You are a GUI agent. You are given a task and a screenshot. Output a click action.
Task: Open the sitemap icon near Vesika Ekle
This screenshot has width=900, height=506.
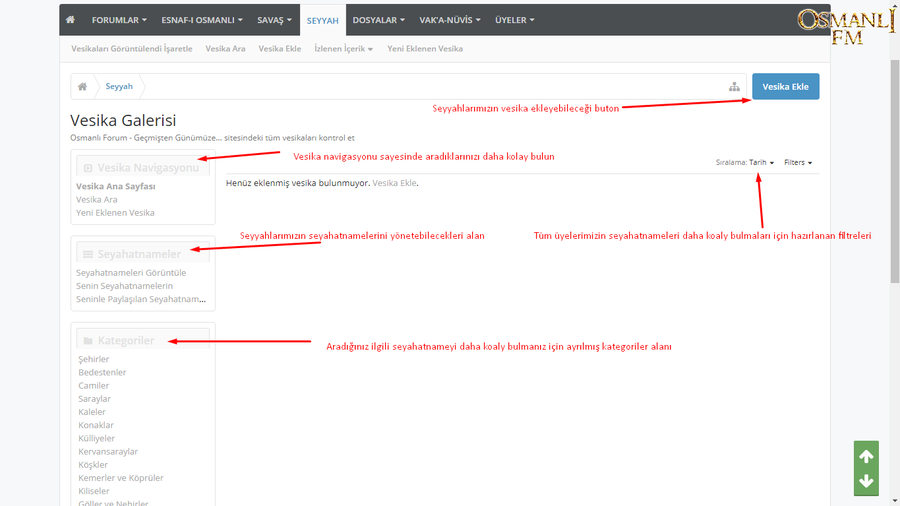point(734,87)
